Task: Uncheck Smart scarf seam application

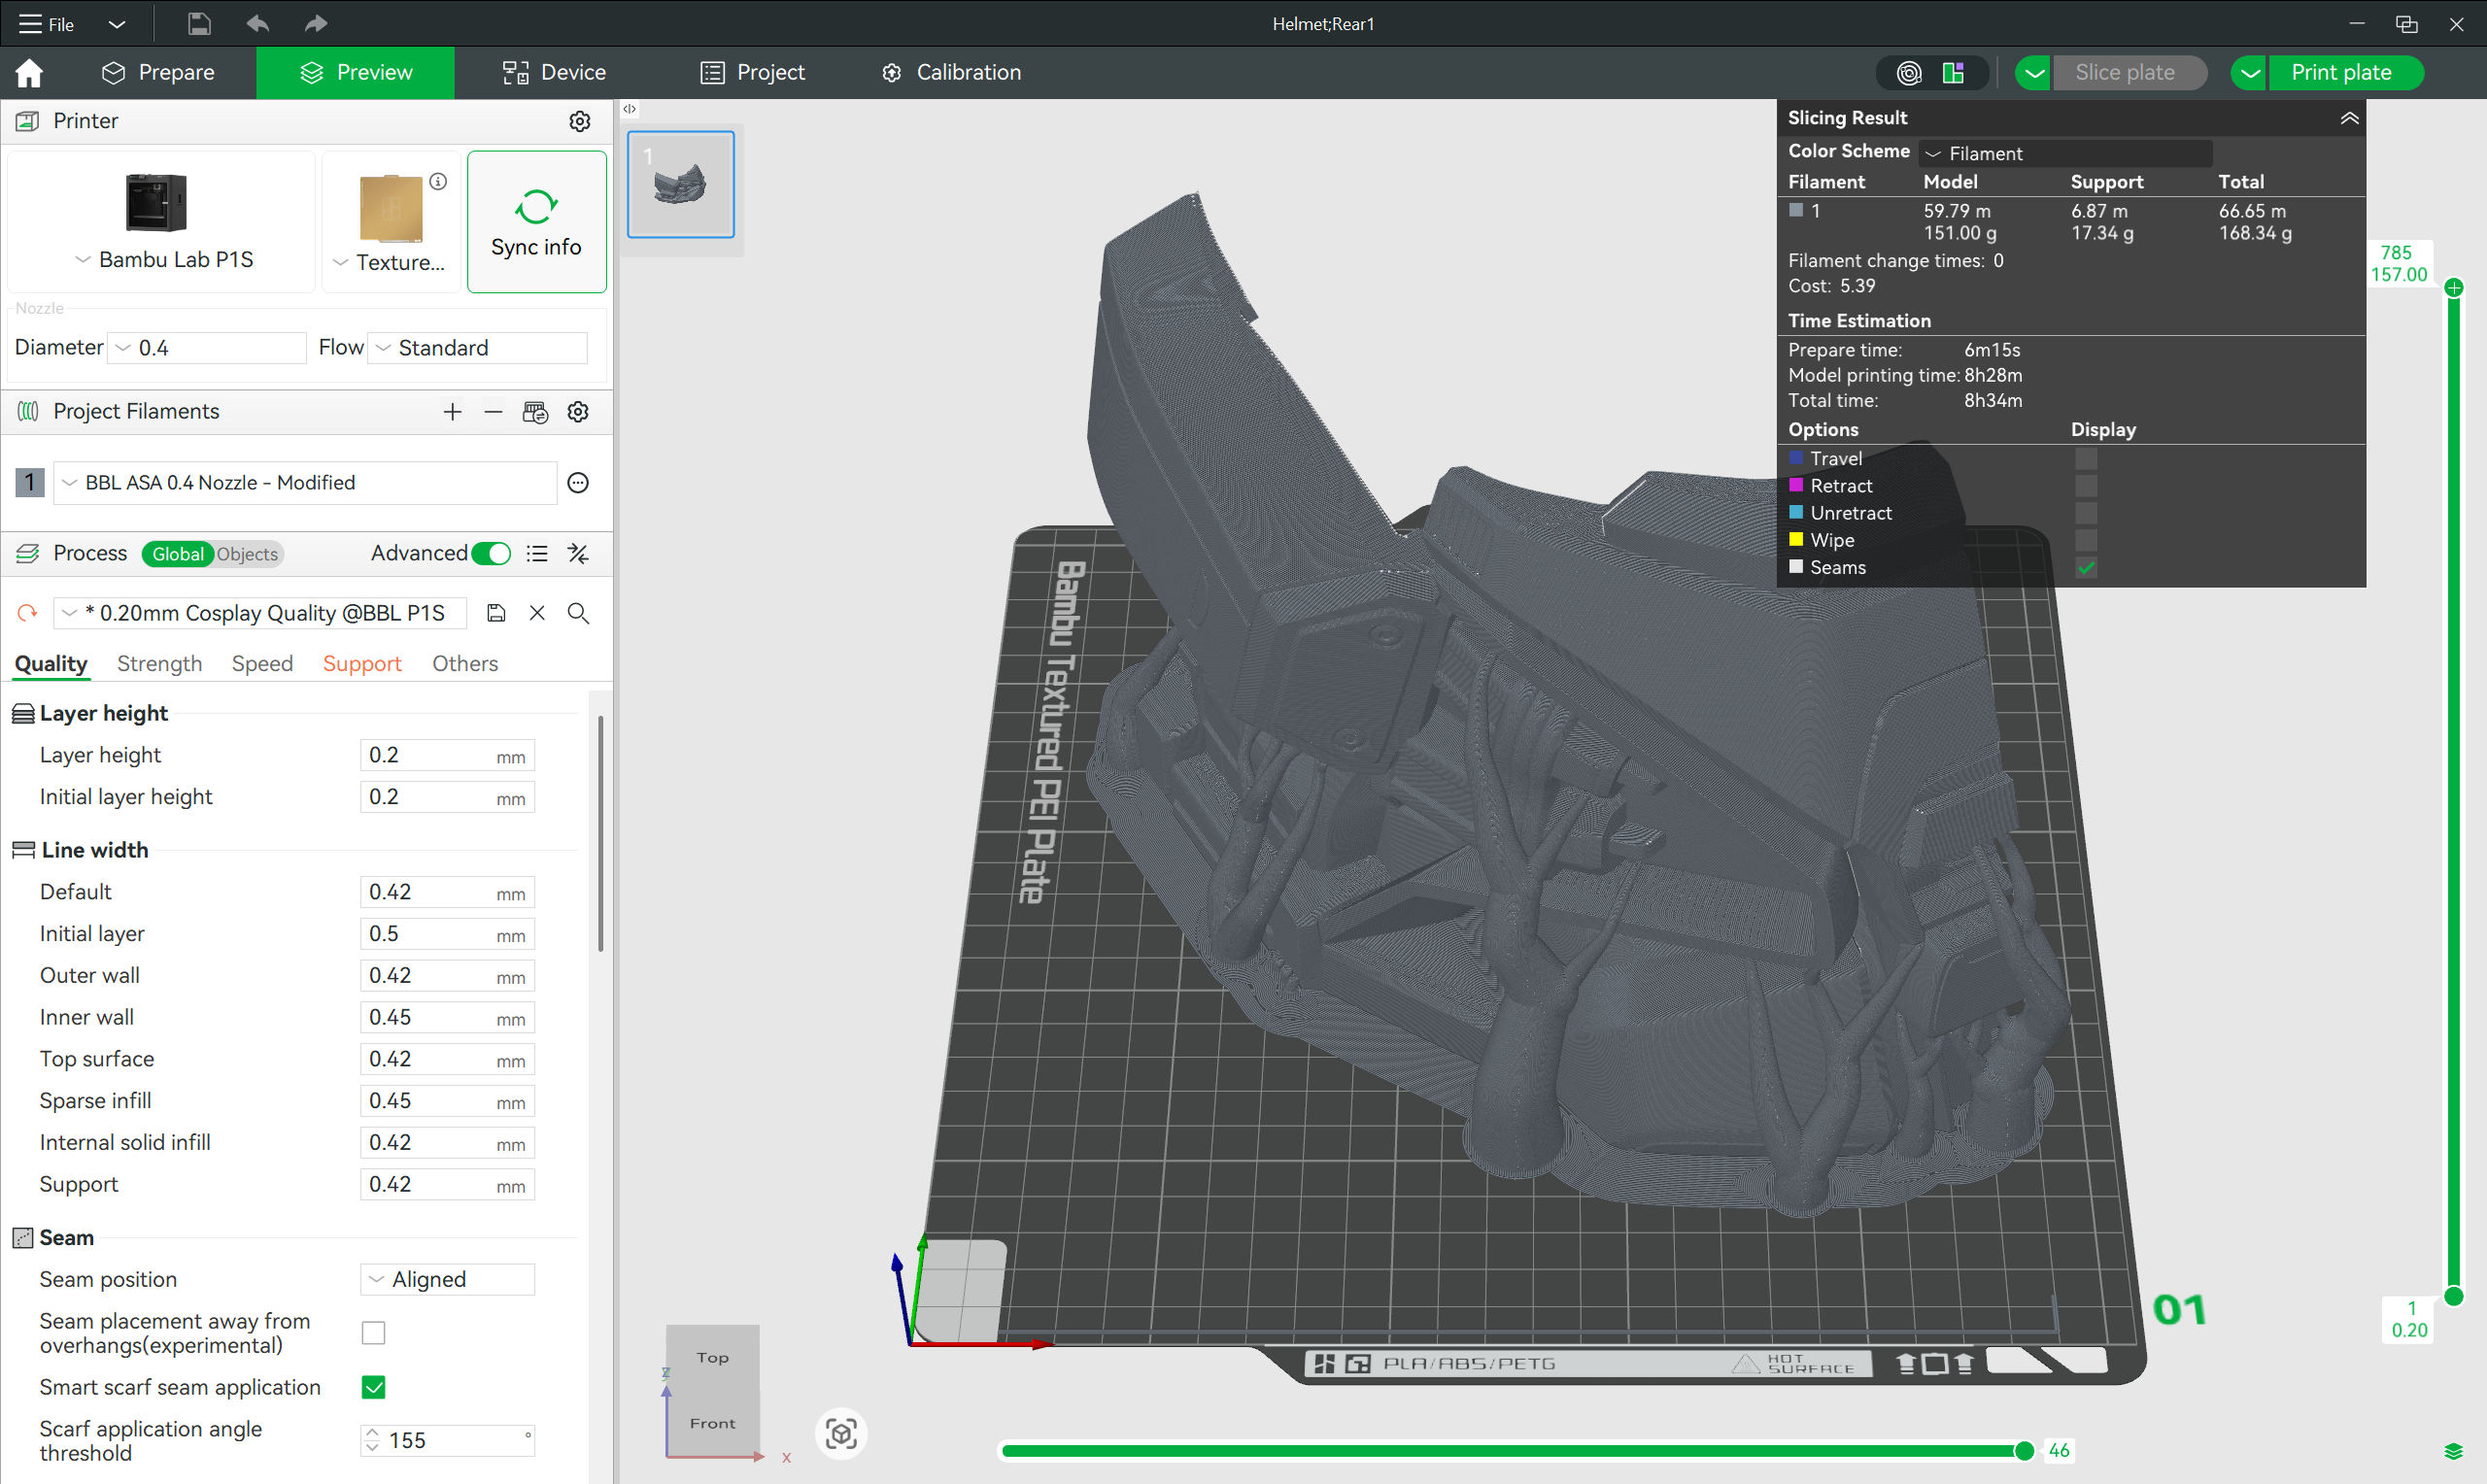Action: pyautogui.click(x=373, y=1387)
